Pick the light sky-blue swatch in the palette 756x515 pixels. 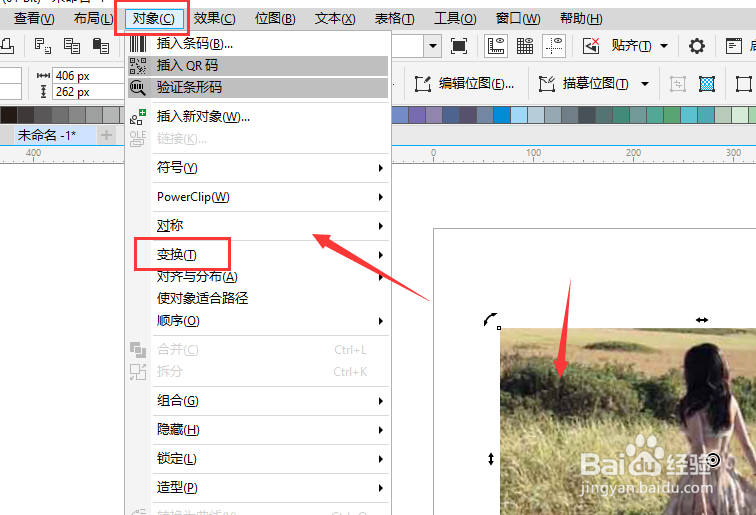(519, 115)
